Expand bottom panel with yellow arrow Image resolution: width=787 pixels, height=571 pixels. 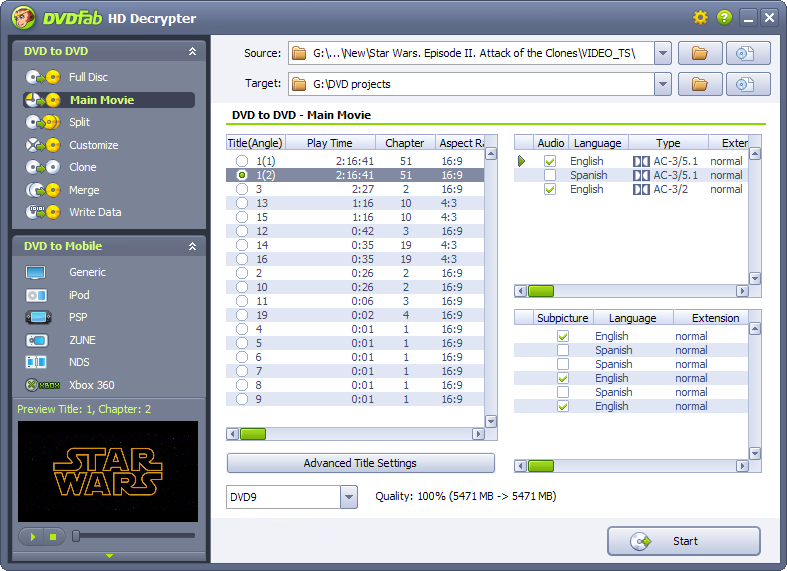click(109, 556)
